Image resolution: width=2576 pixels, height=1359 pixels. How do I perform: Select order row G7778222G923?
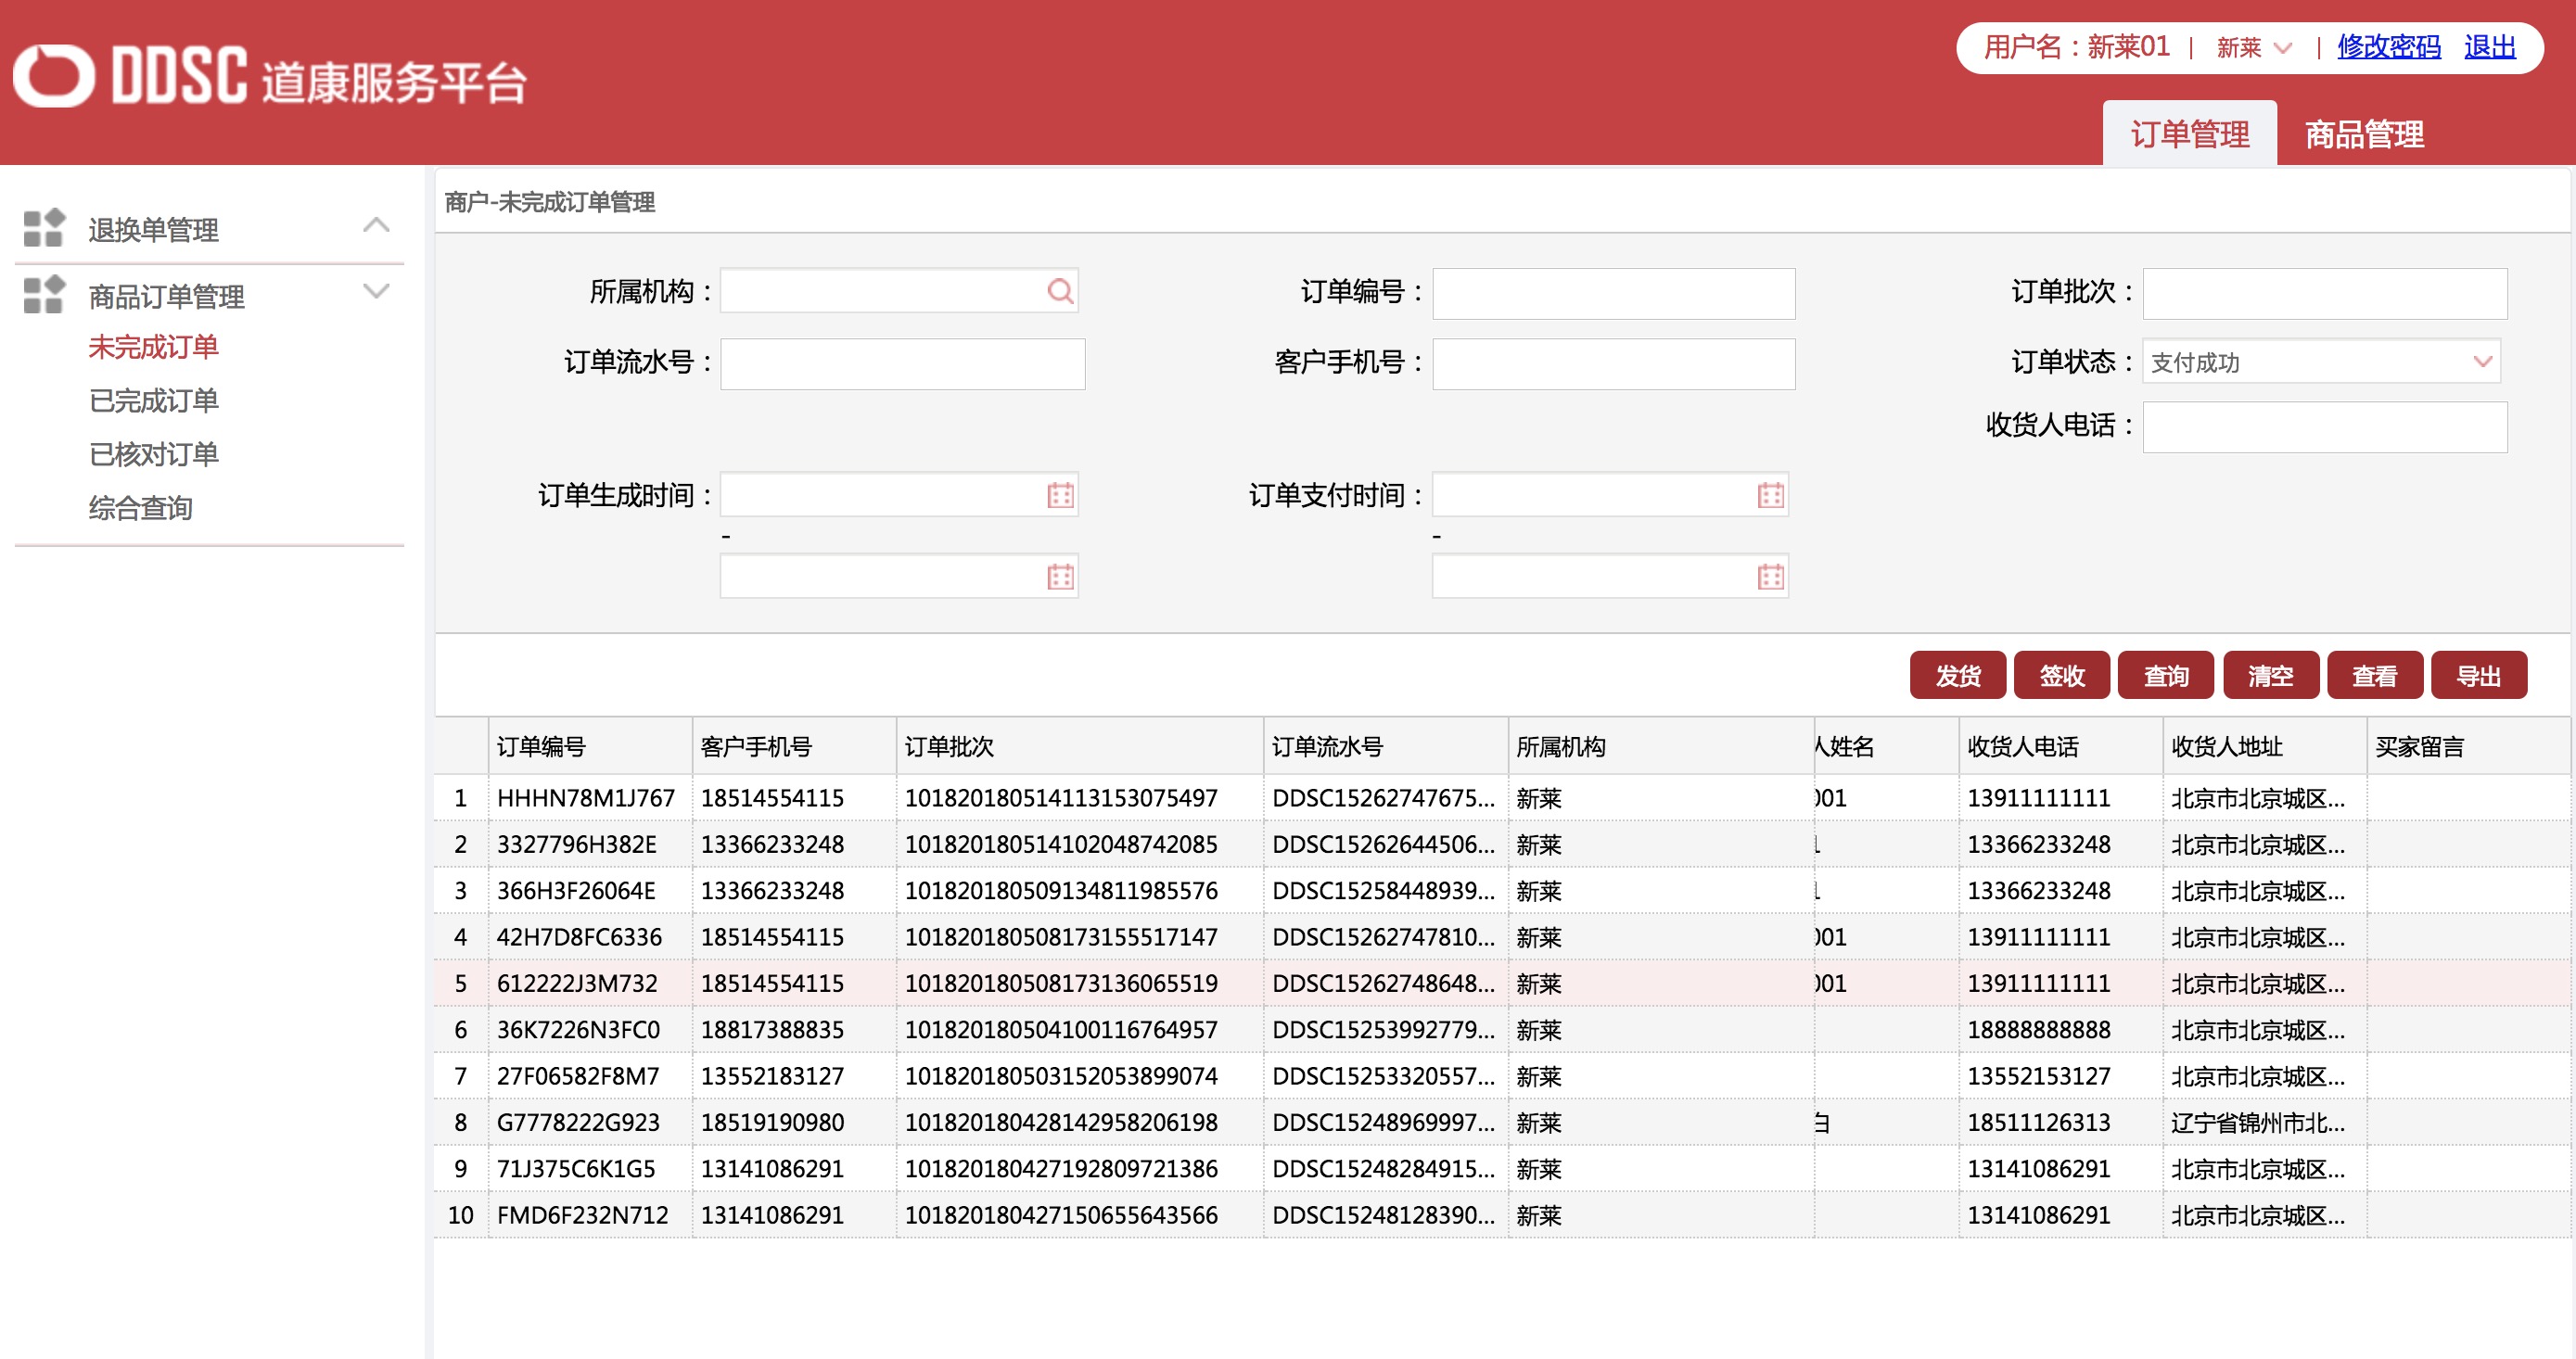pyautogui.click(x=1502, y=1122)
